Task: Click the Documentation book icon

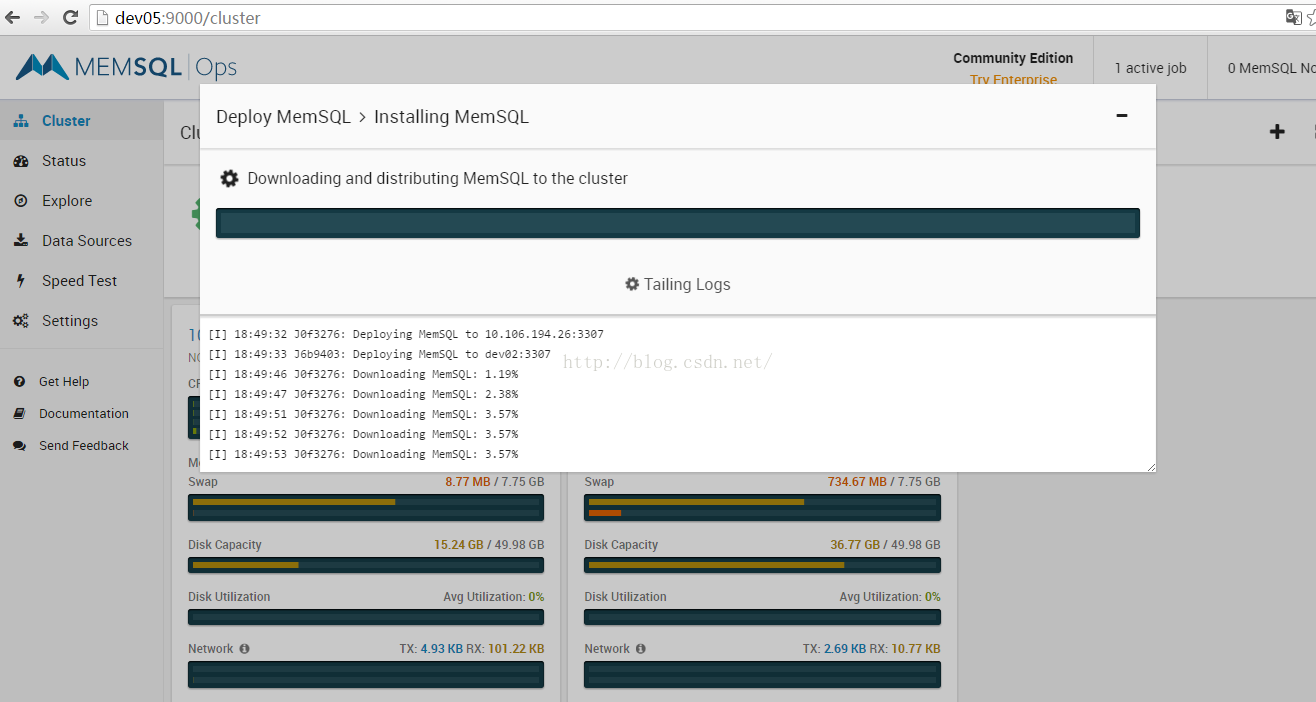Action: (x=19, y=413)
